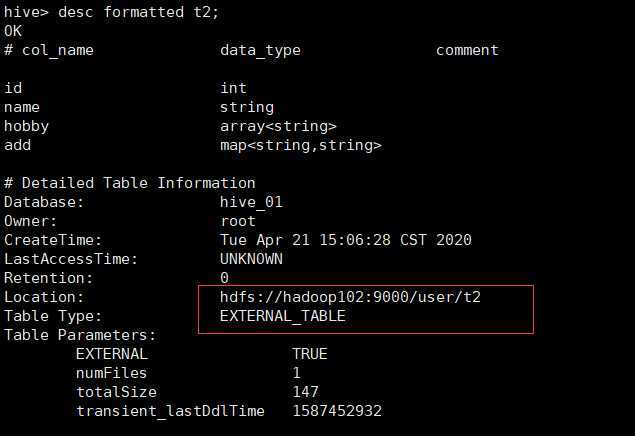Click the EXTERNAL_TABLE table type value
The image size is (635, 436).
click(x=283, y=316)
